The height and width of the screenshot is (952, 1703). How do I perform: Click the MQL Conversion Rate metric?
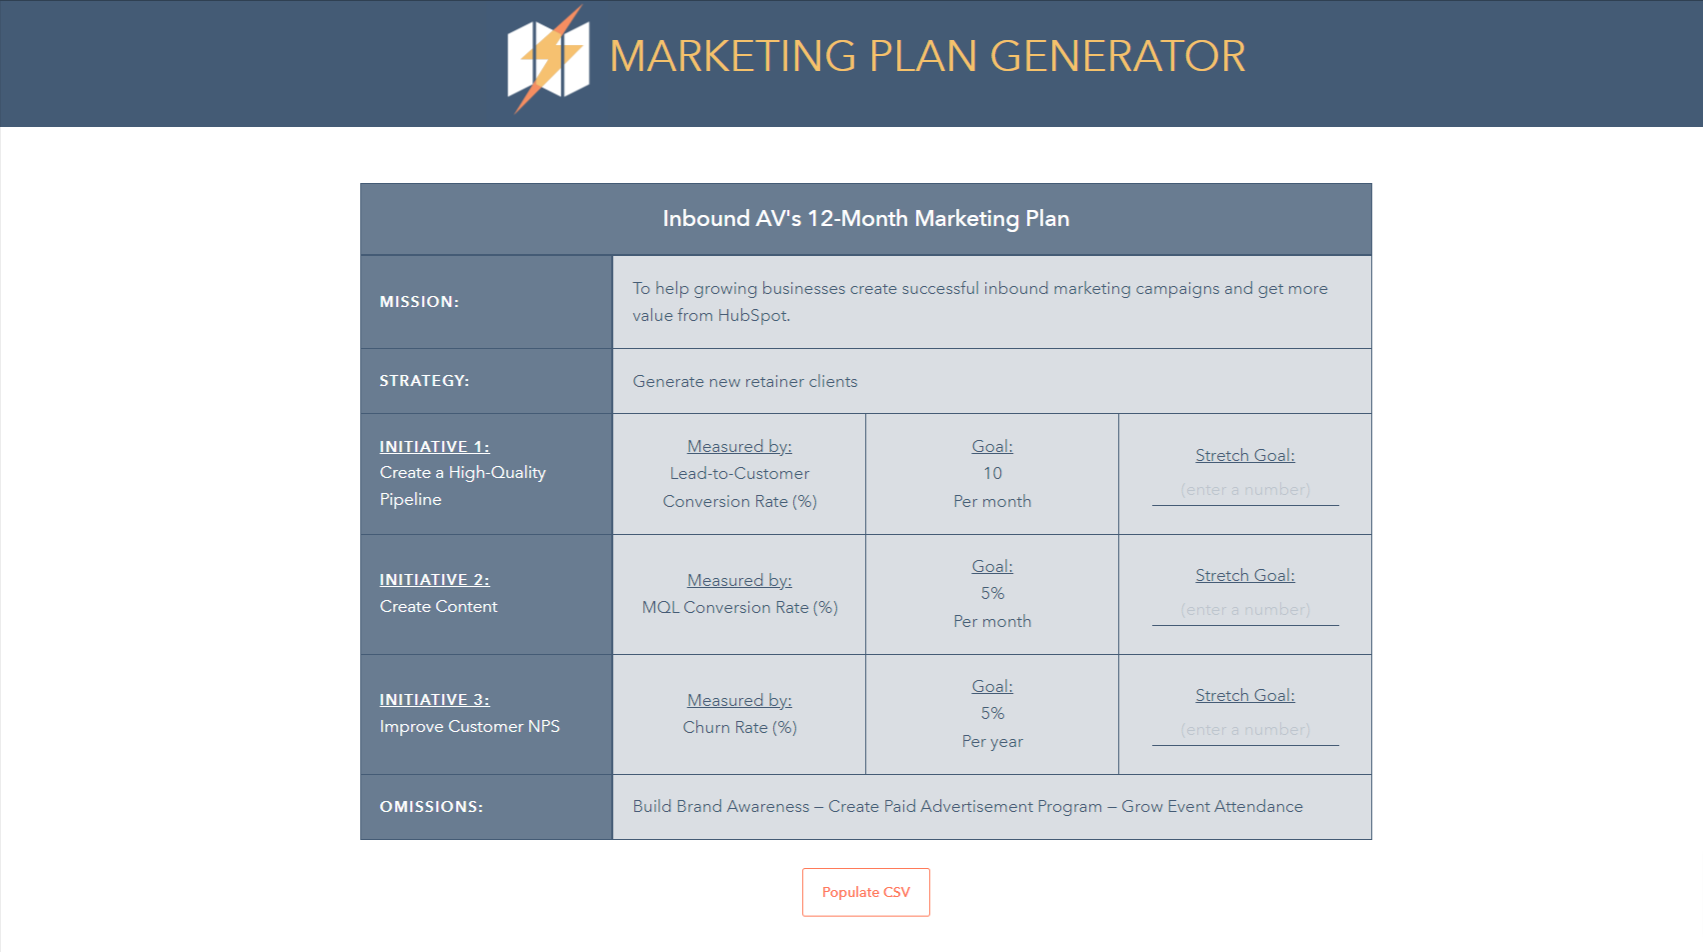(x=740, y=607)
